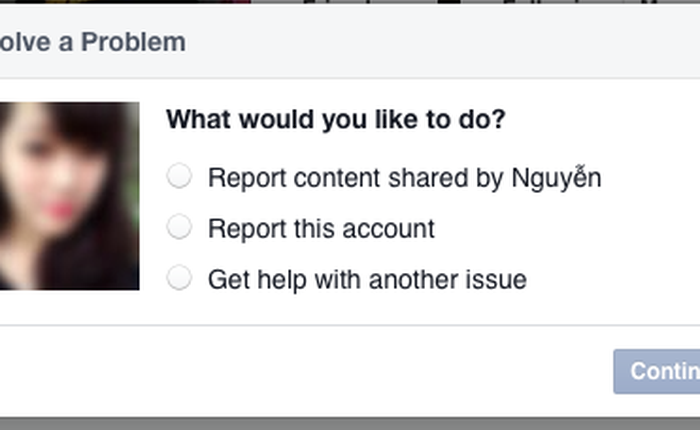Click the name "Nguyễn" in the first option
700x430 pixels.
(556, 178)
